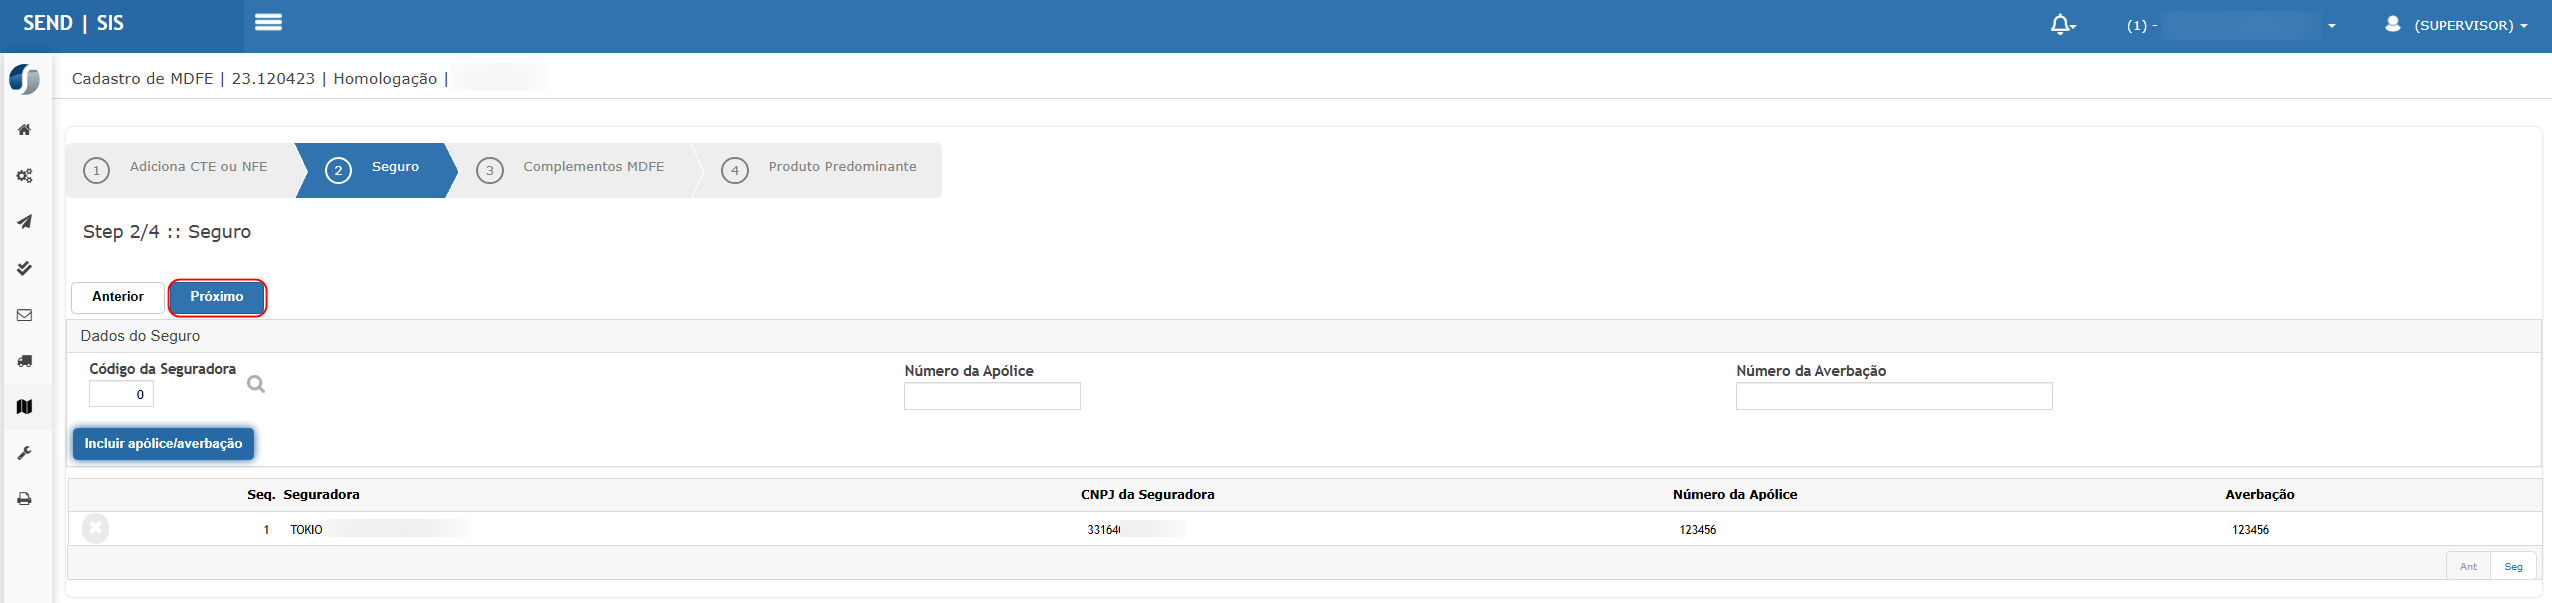Screen dimensions: 2552x603
Task: Focus the Número da Averbação field
Action: (x=1894, y=396)
